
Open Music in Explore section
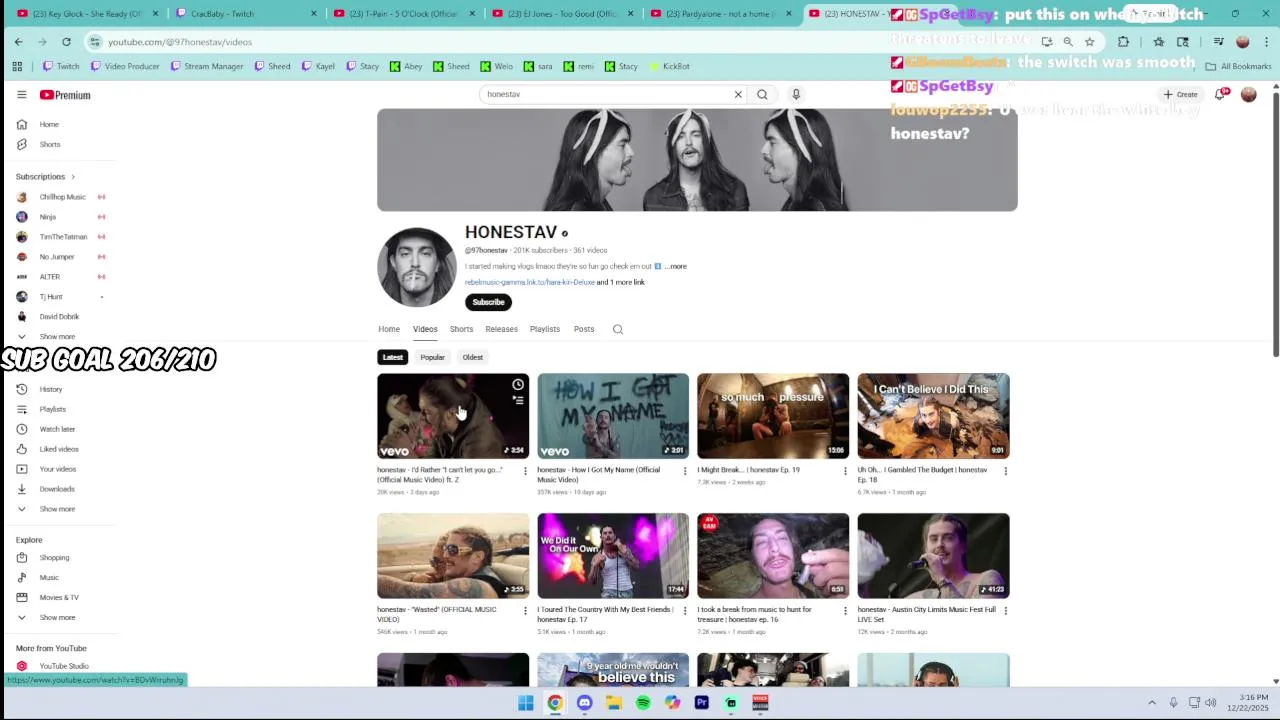(48, 577)
